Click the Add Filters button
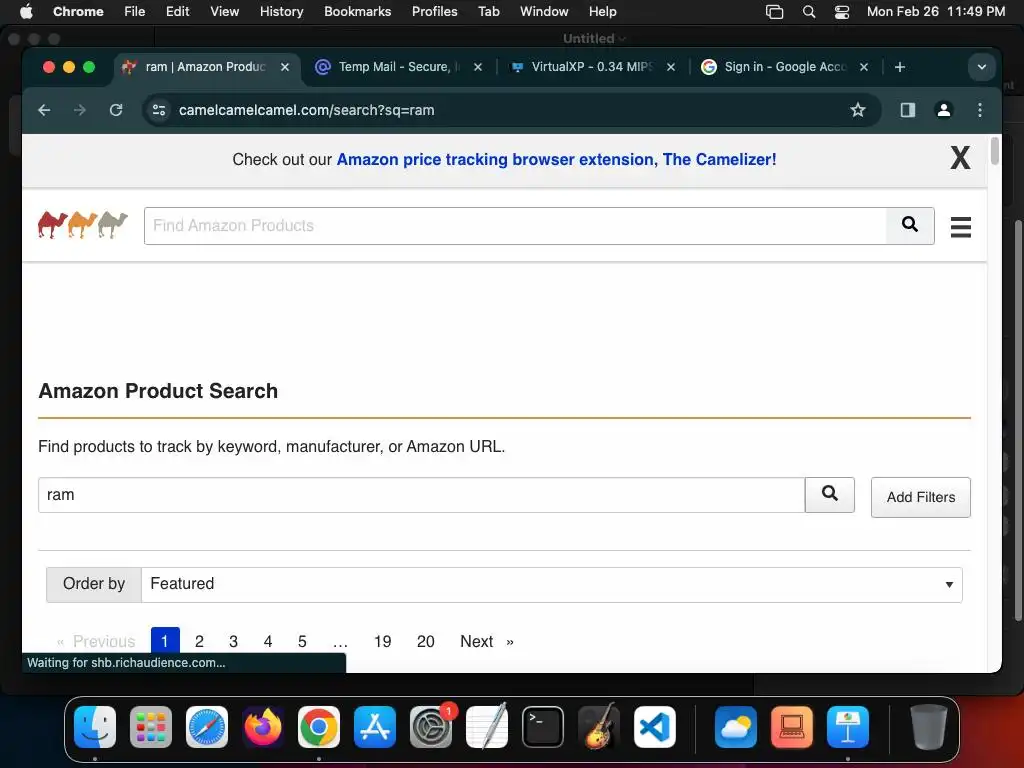Screen dimensions: 1024x768 (x=920, y=497)
